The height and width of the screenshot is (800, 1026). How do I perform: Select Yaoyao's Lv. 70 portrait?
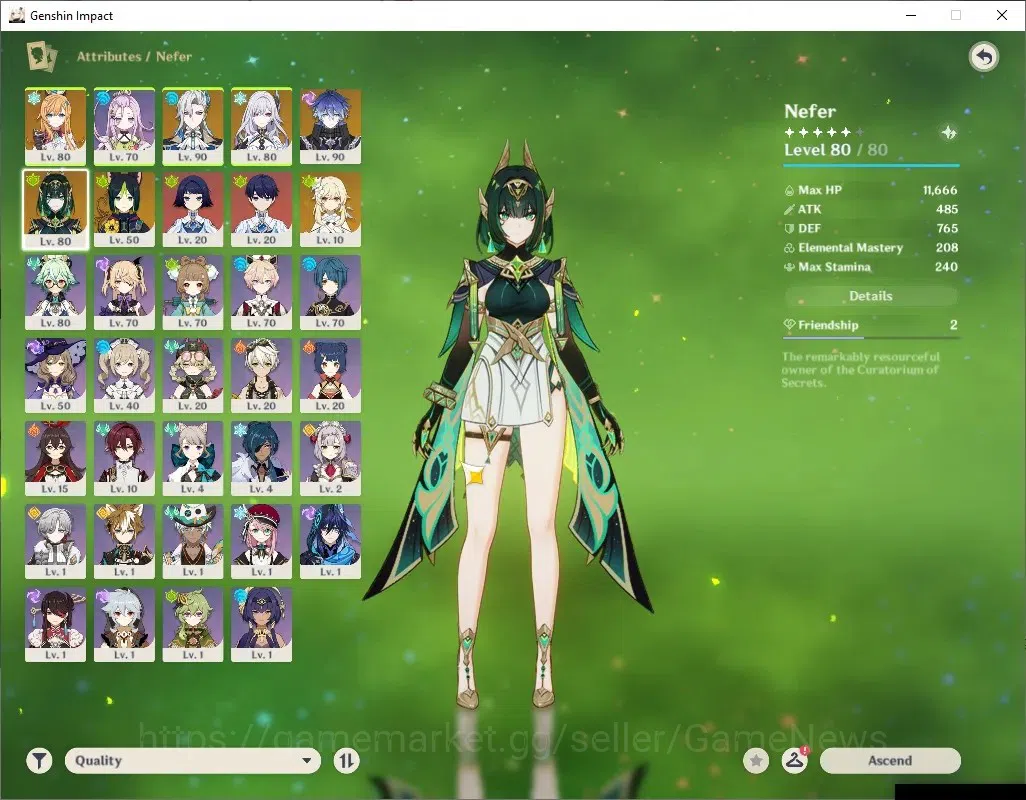coord(193,292)
